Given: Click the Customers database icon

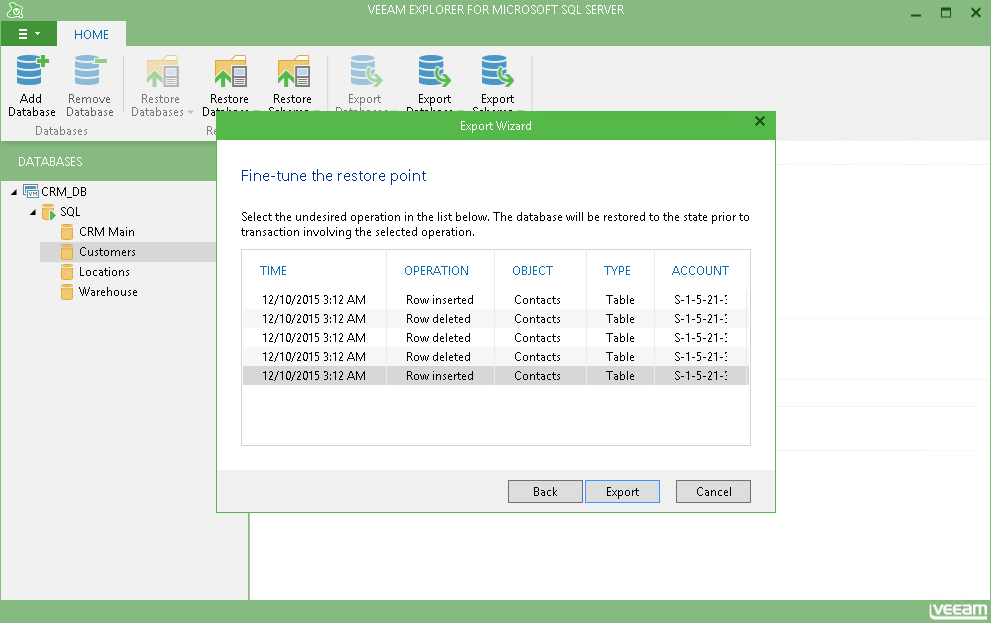Looking at the screenshot, I should pyautogui.click(x=67, y=252).
